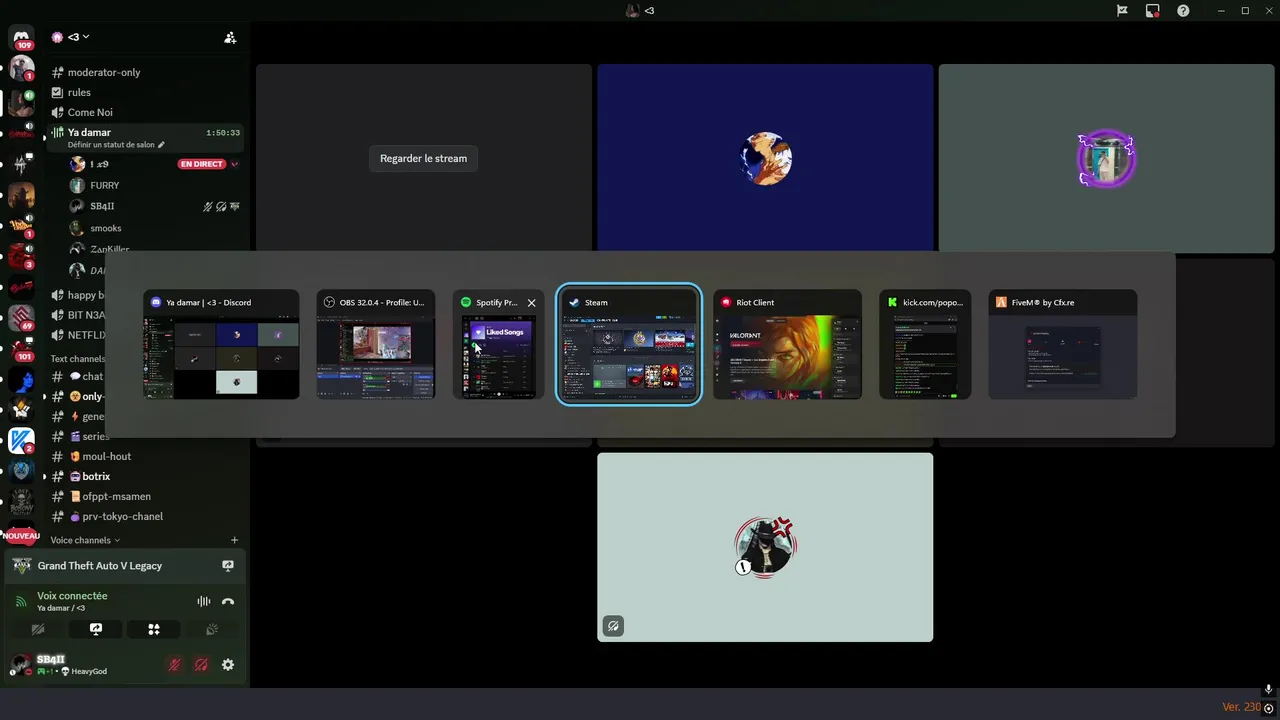The width and height of the screenshot is (1280, 720).
Task: Click Définir un statut de salon text
Action: click(x=111, y=145)
